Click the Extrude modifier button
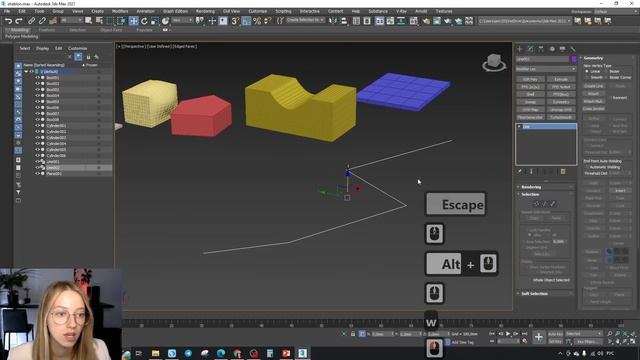Image resolution: width=640 pixels, height=360 pixels. [x=561, y=79]
